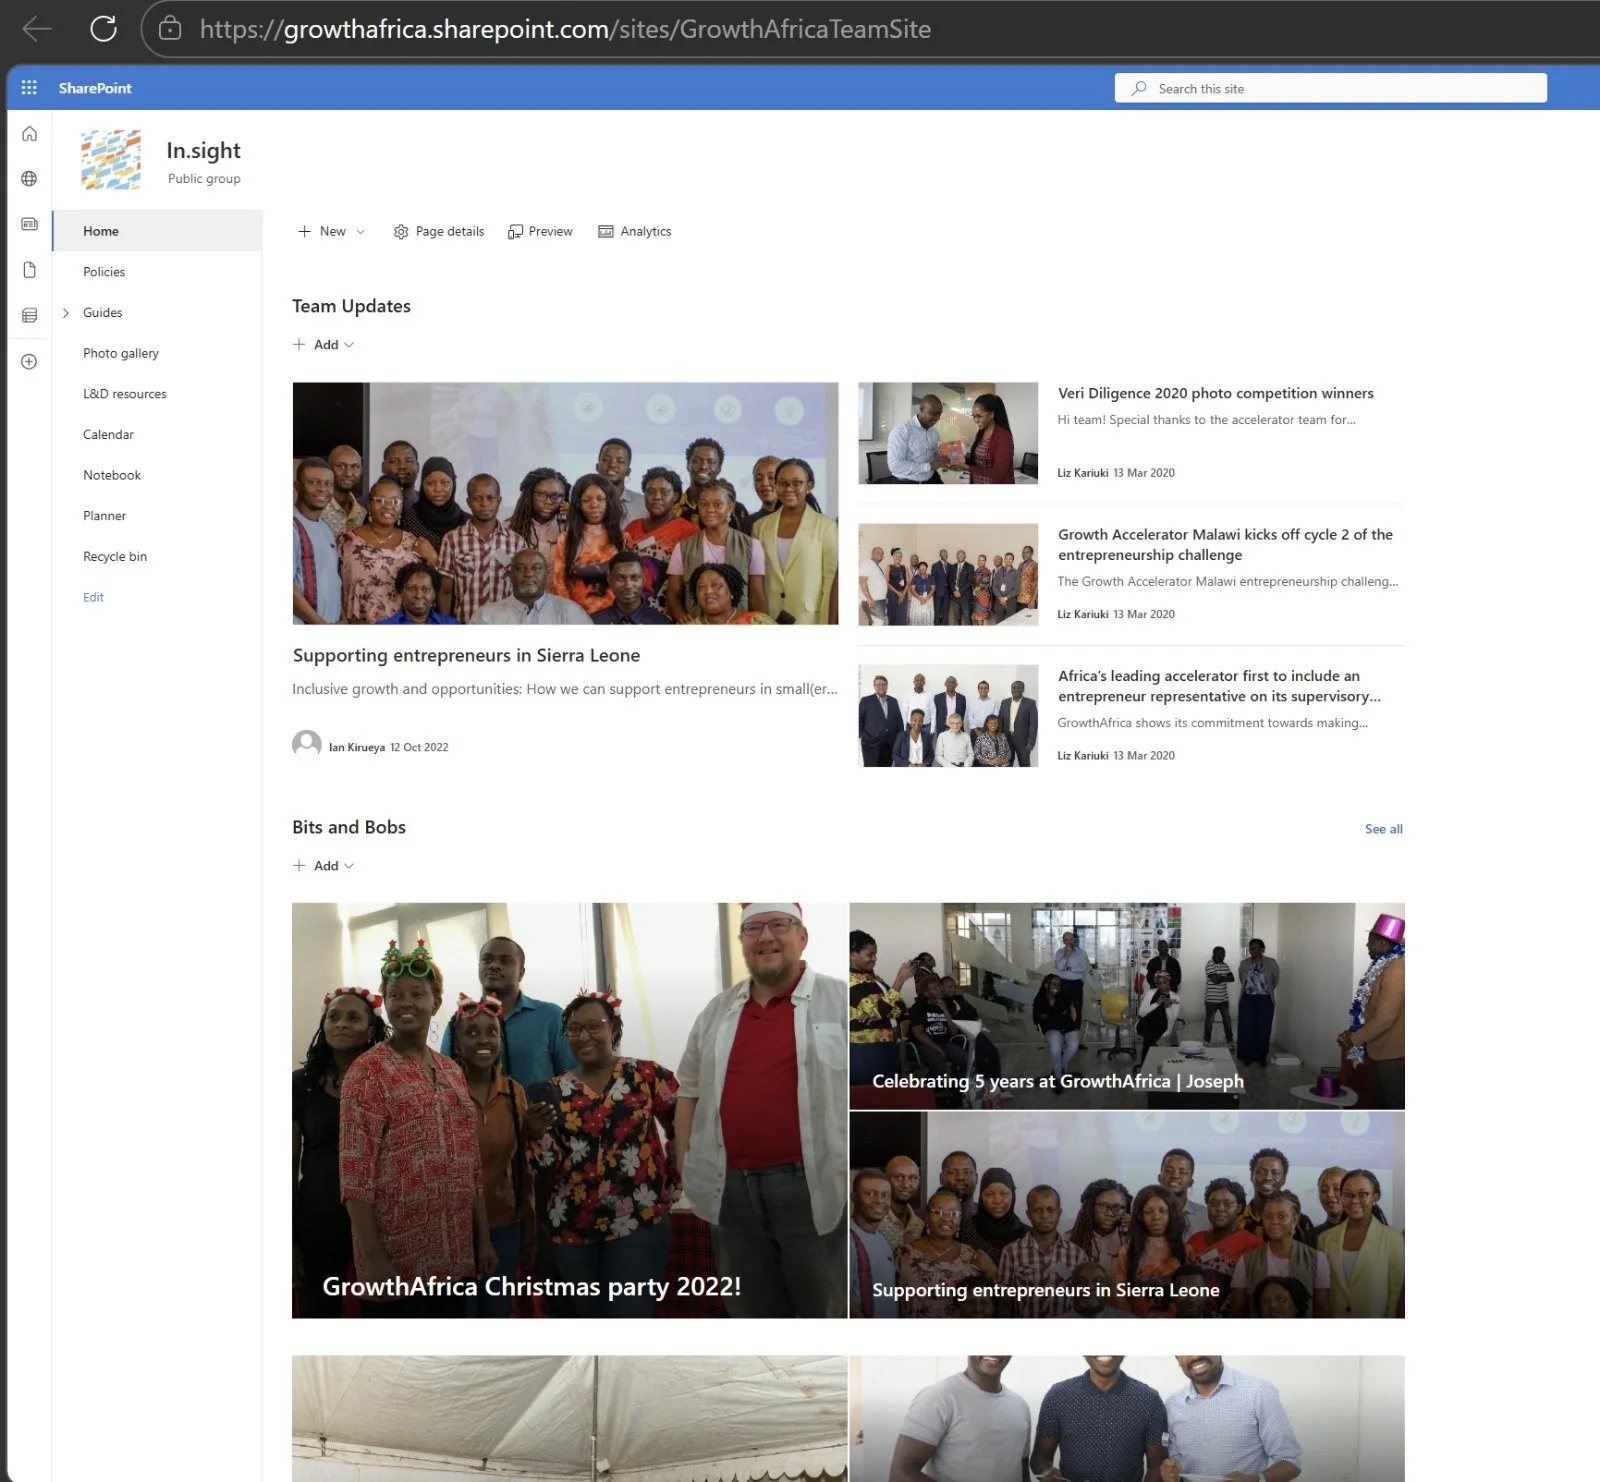This screenshot has height=1482, width=1600.
Task: Go back using the browser back arrow
Action: [x=37, y=29]
